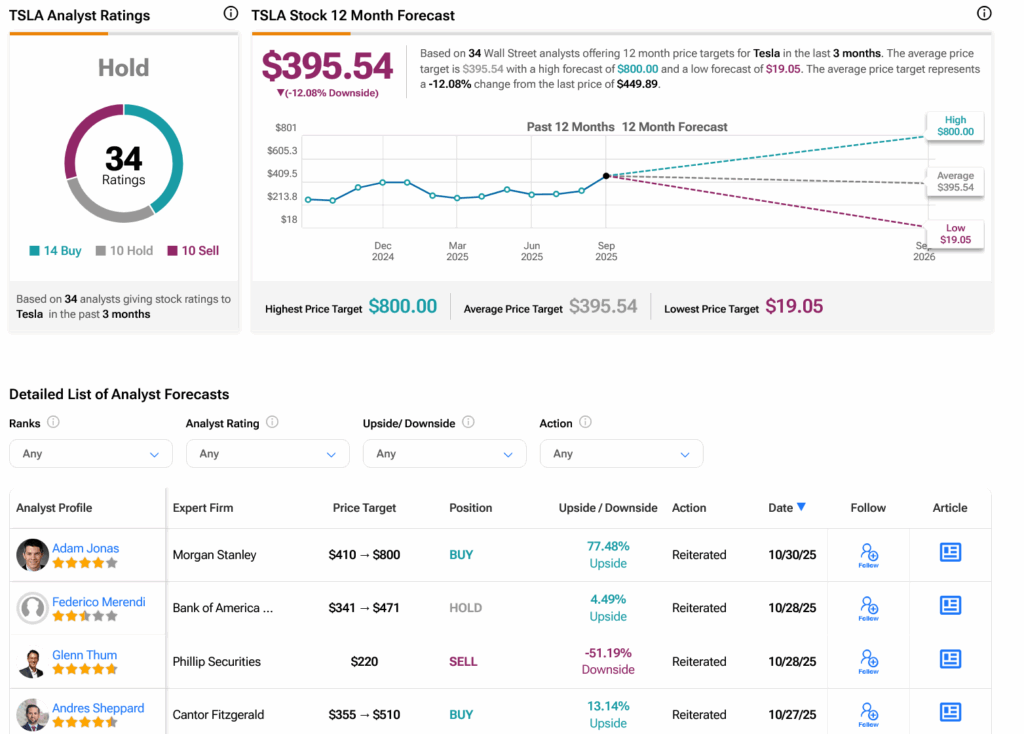The width and height of the screenshot is (1024, 734).
Task: Follow analyst Federico Merendi
Action: (x=868, y=608)
